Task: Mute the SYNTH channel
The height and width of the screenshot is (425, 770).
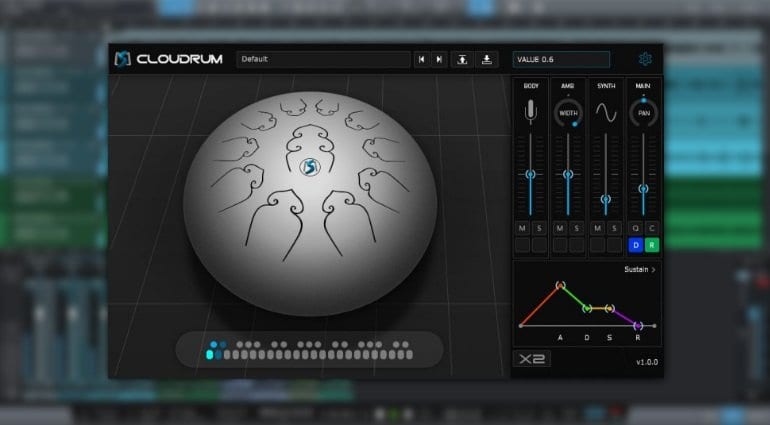Action: 597,228
